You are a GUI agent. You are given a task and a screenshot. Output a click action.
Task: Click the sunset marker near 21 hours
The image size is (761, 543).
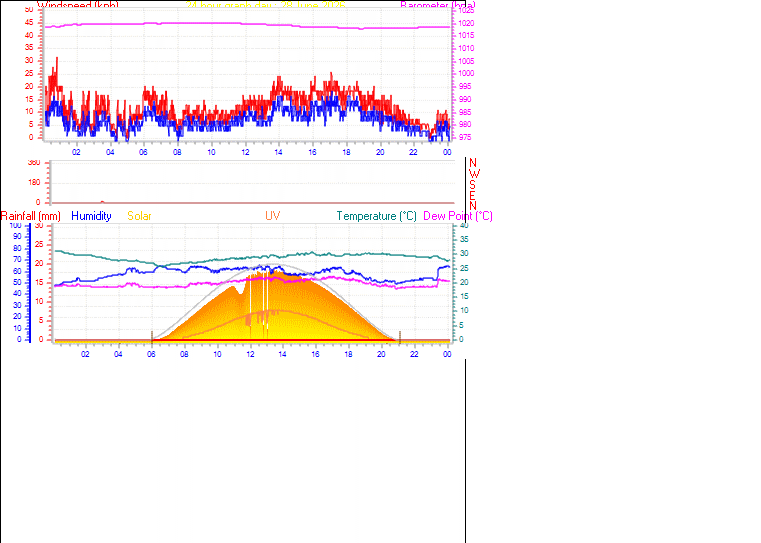click(400, 337)
